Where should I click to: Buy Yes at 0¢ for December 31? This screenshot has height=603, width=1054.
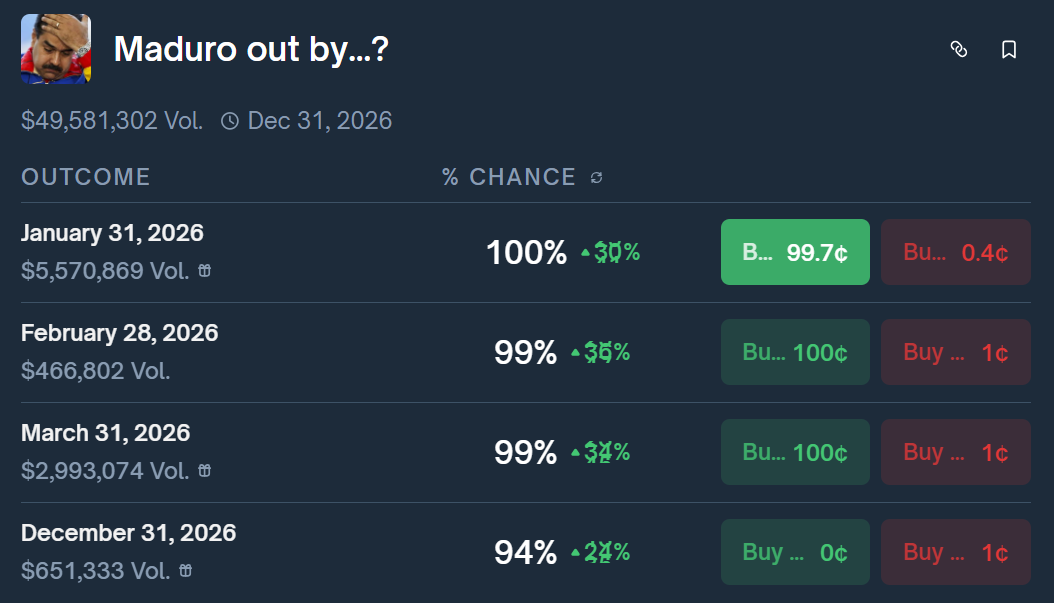point(795,552)
